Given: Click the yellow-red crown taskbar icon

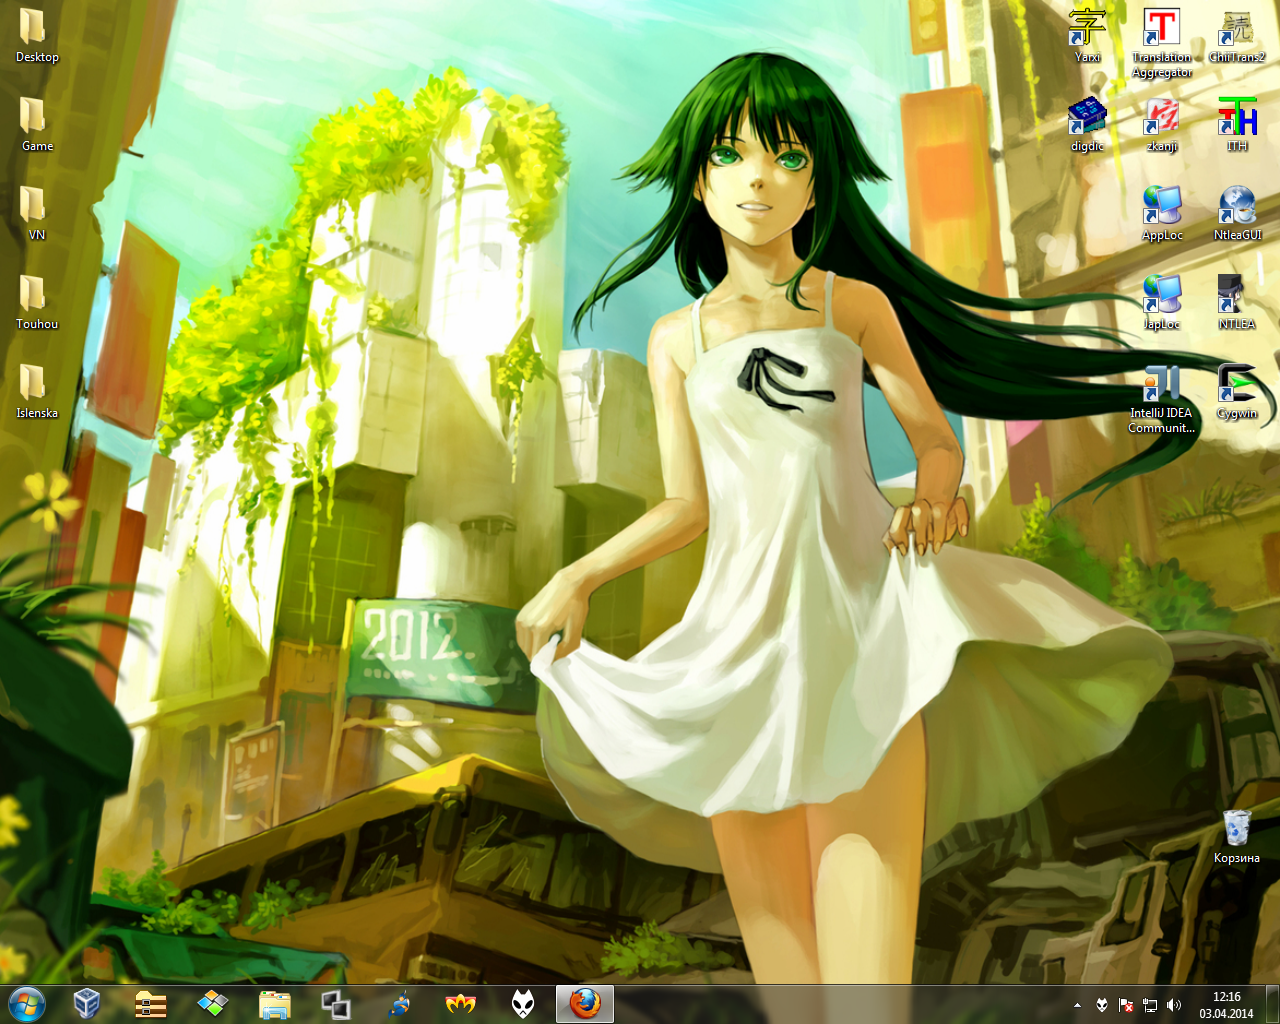Looking at the screenshot, I should [461, 1003].
